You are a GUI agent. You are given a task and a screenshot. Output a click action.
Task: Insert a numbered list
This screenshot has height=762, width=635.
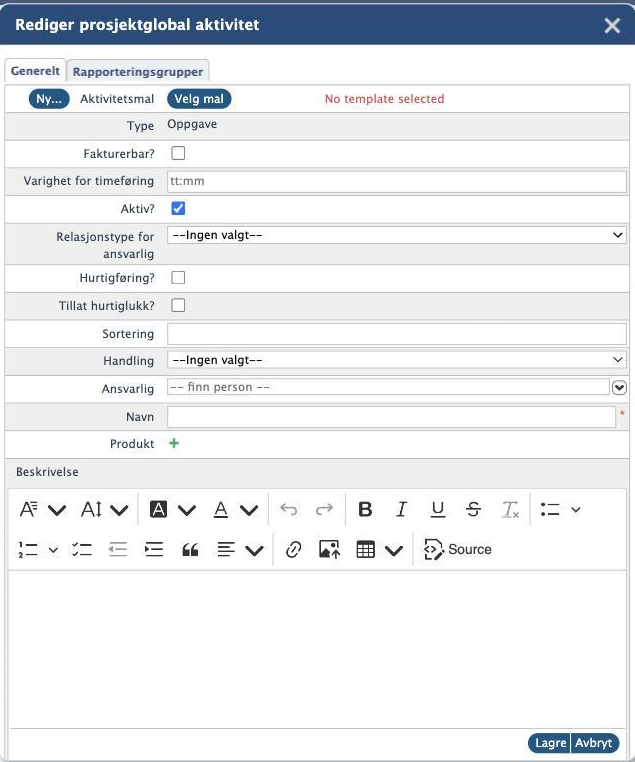coord(28,550)
